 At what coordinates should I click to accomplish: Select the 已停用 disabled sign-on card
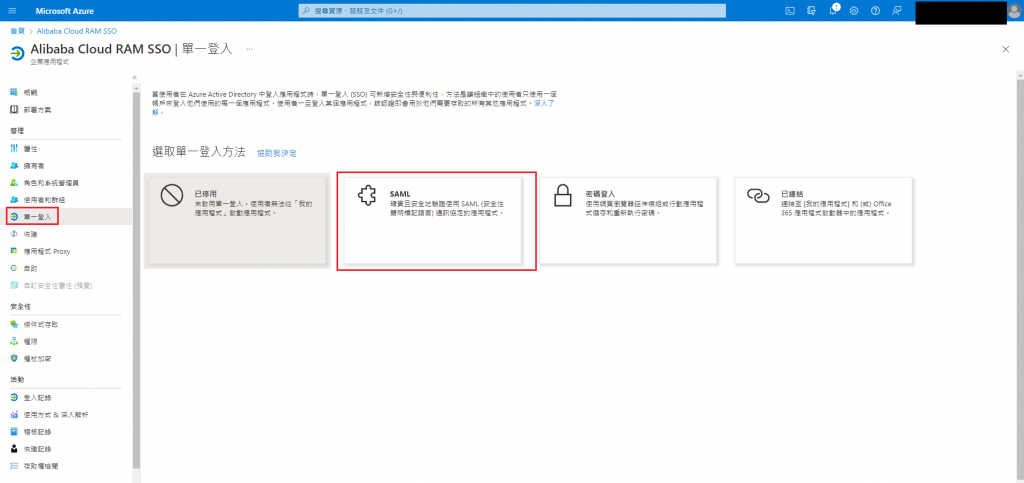coord(237,221)
